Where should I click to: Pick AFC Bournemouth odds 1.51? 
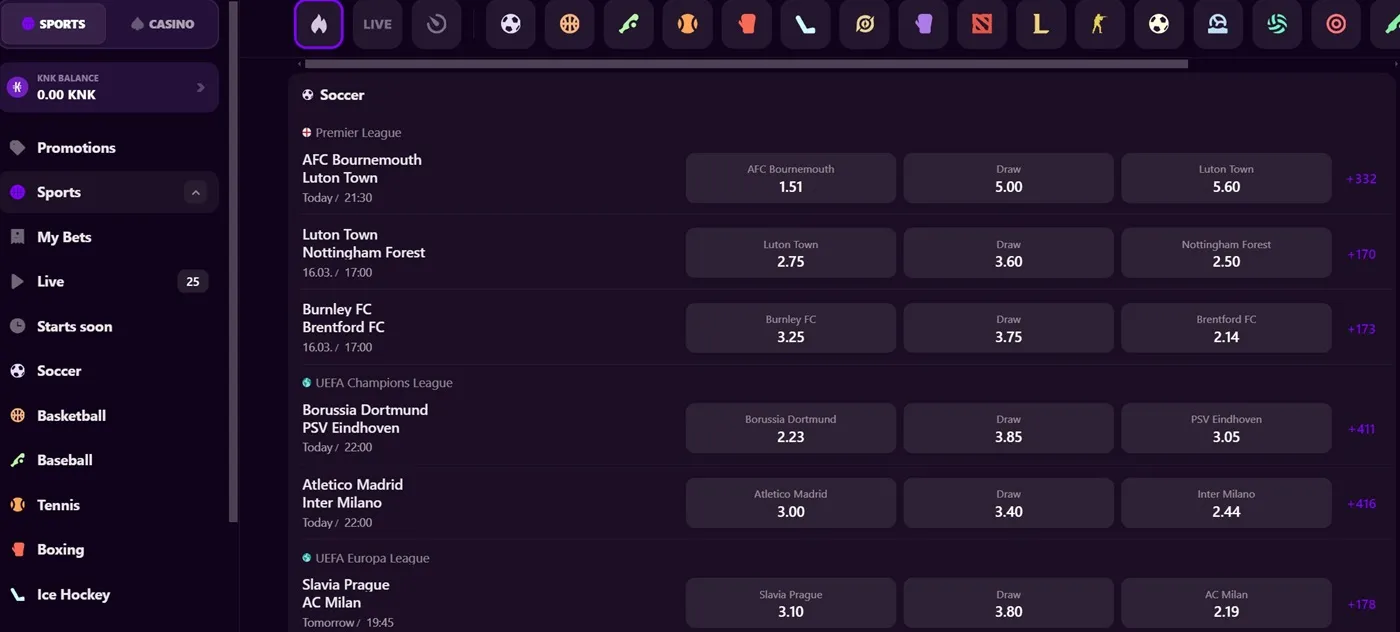[x=790, y=178]
